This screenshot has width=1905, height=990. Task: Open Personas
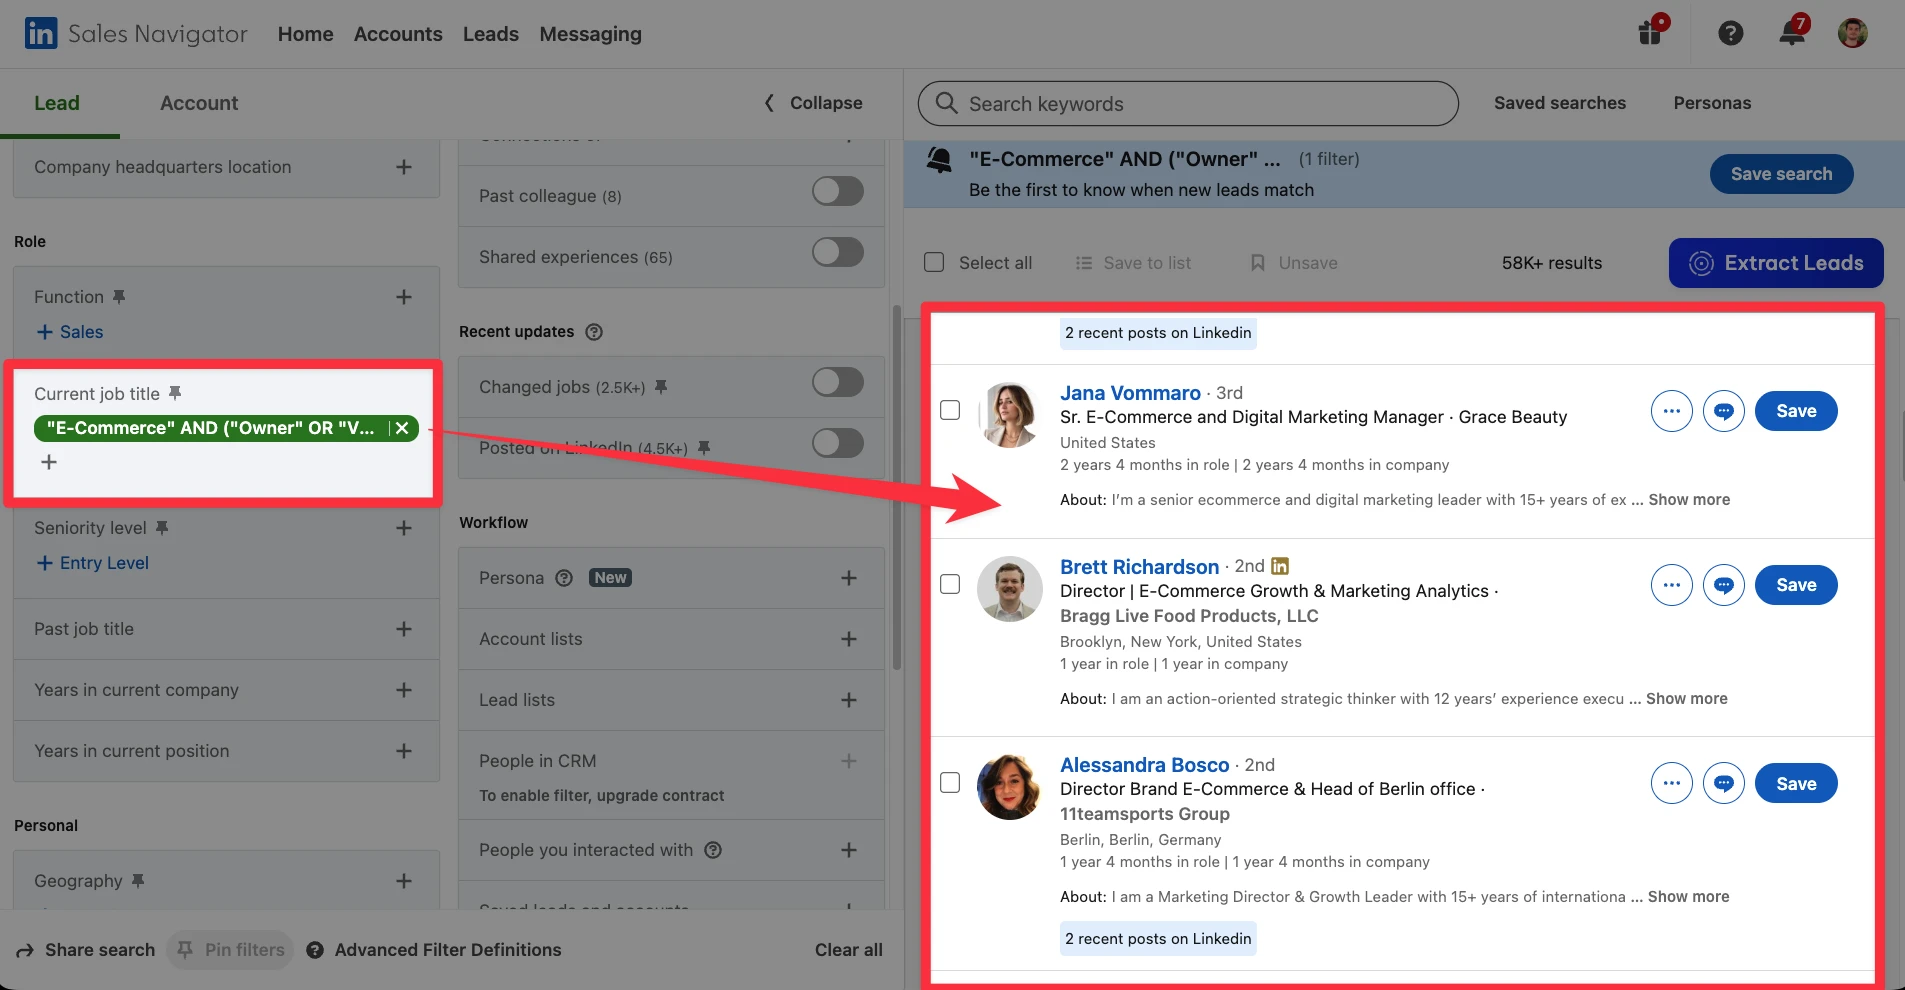pyautogui.click(x=1712, y=103)
